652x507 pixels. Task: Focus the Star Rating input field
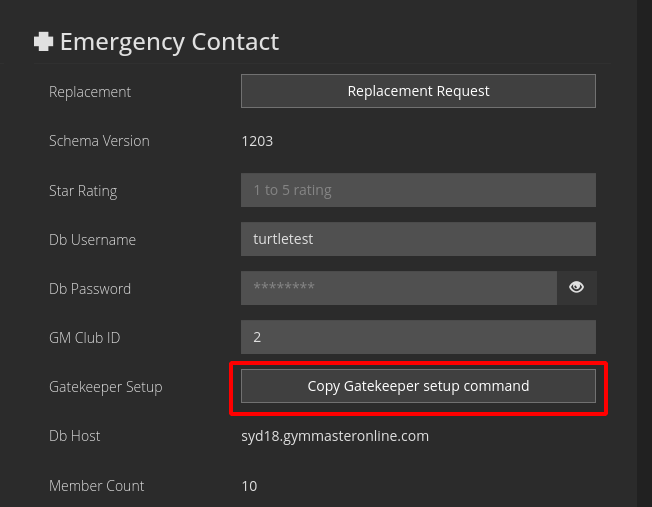(418, 190)
